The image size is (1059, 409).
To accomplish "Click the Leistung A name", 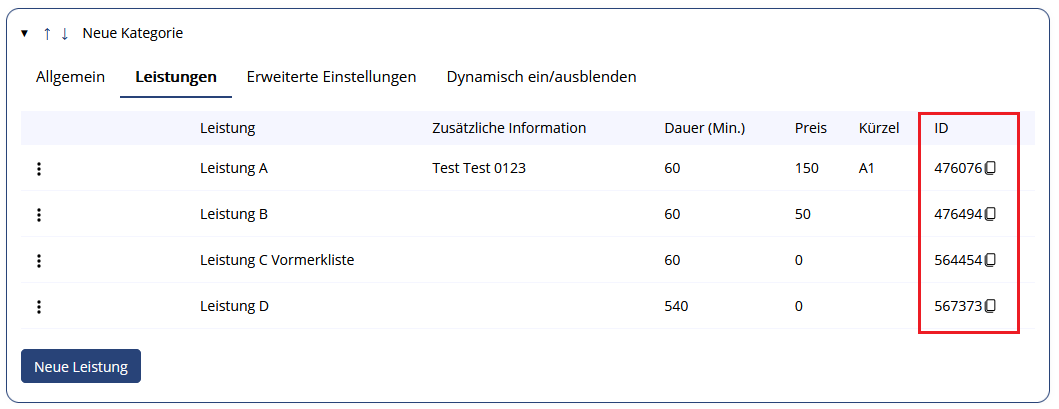I will pyautogui.click(x=234, y=169).
